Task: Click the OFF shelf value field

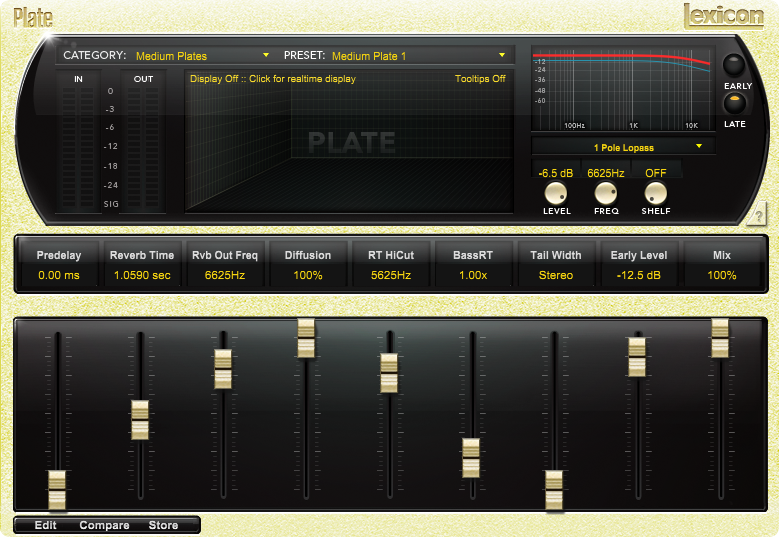Action: point(655,173)
